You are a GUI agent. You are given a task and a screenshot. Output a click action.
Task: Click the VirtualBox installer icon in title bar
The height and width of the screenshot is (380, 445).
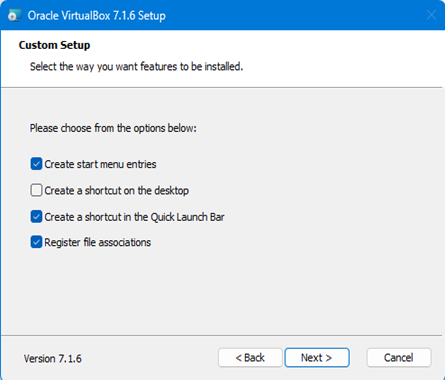pos(14,15)
